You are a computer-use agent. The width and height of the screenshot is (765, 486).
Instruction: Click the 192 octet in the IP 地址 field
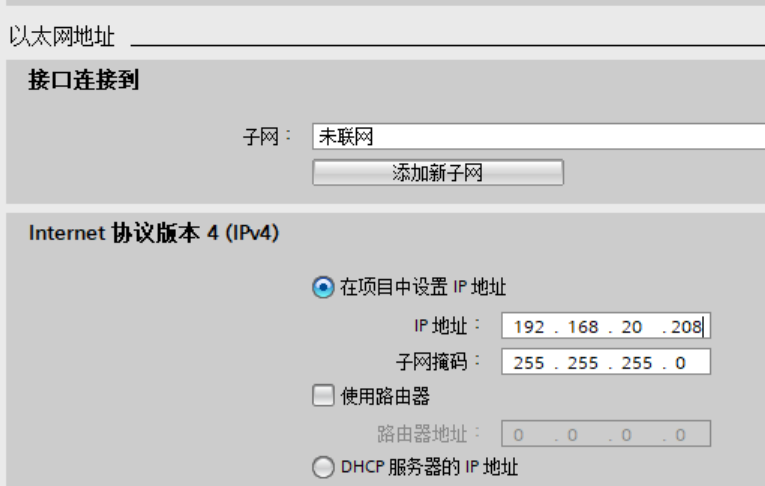tap(529, 327)
